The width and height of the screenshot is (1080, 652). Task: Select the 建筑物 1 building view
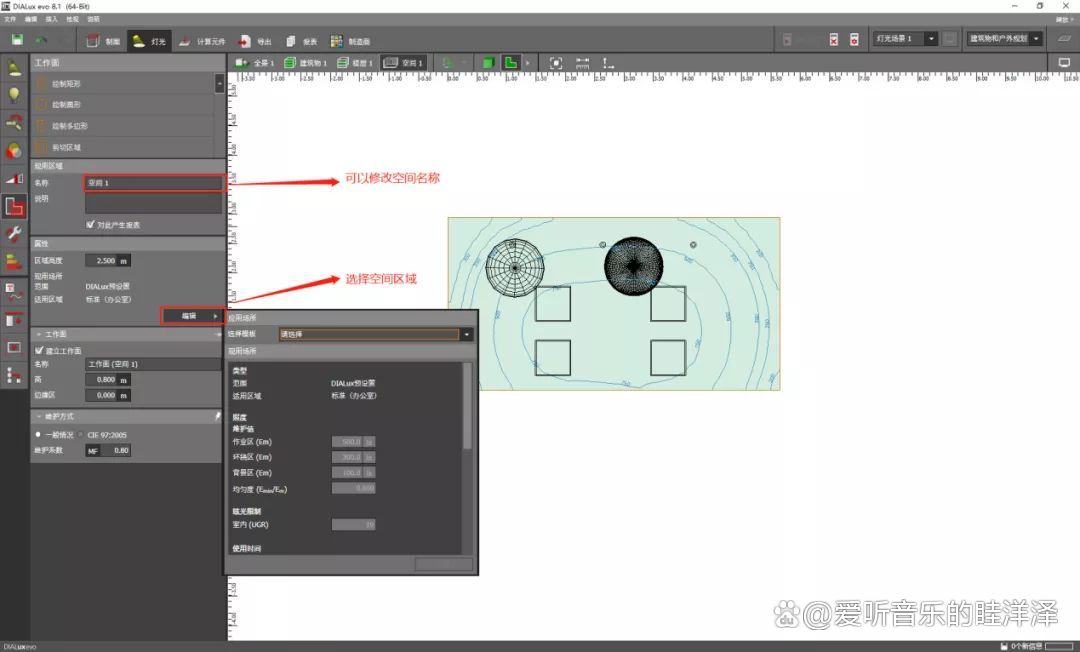point(305,63)
